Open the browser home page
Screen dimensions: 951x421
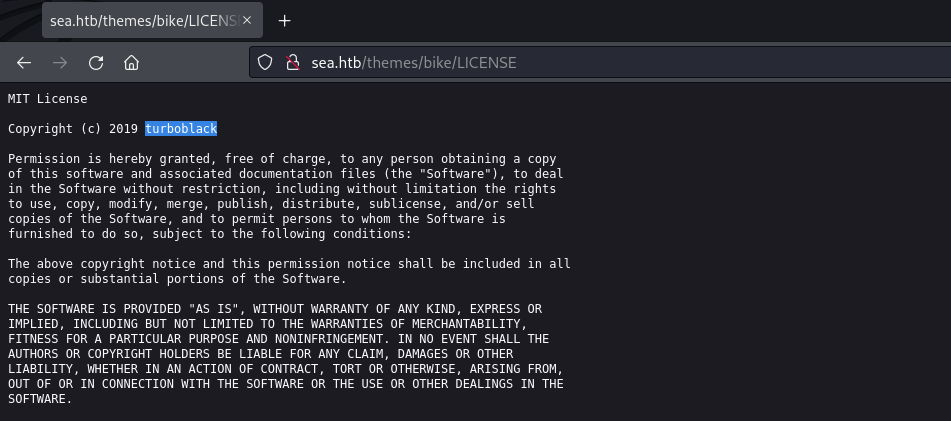tap(132, 62)
